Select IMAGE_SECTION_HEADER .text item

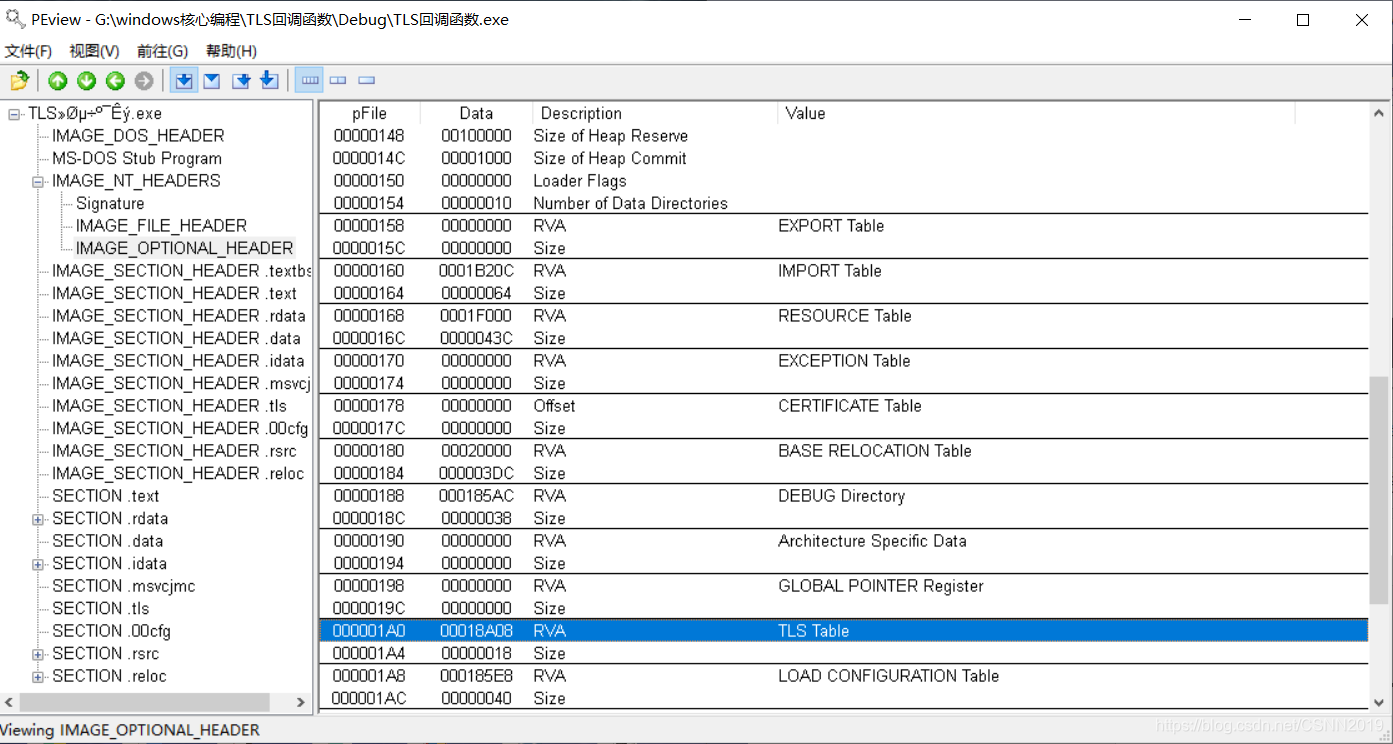[174, 293]
